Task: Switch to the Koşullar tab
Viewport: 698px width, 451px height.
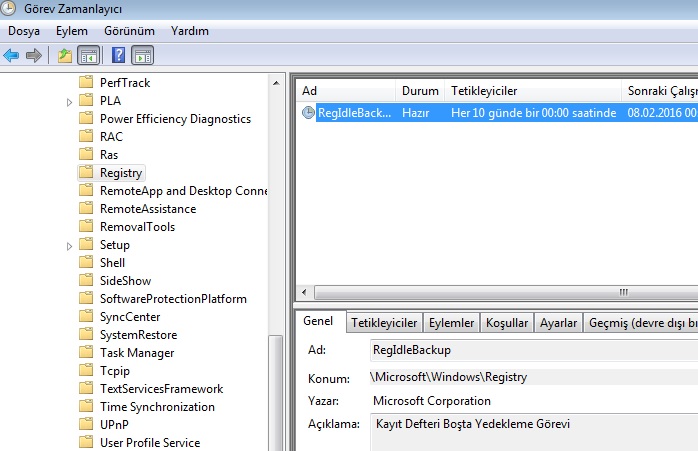Action: coord(507,323)
